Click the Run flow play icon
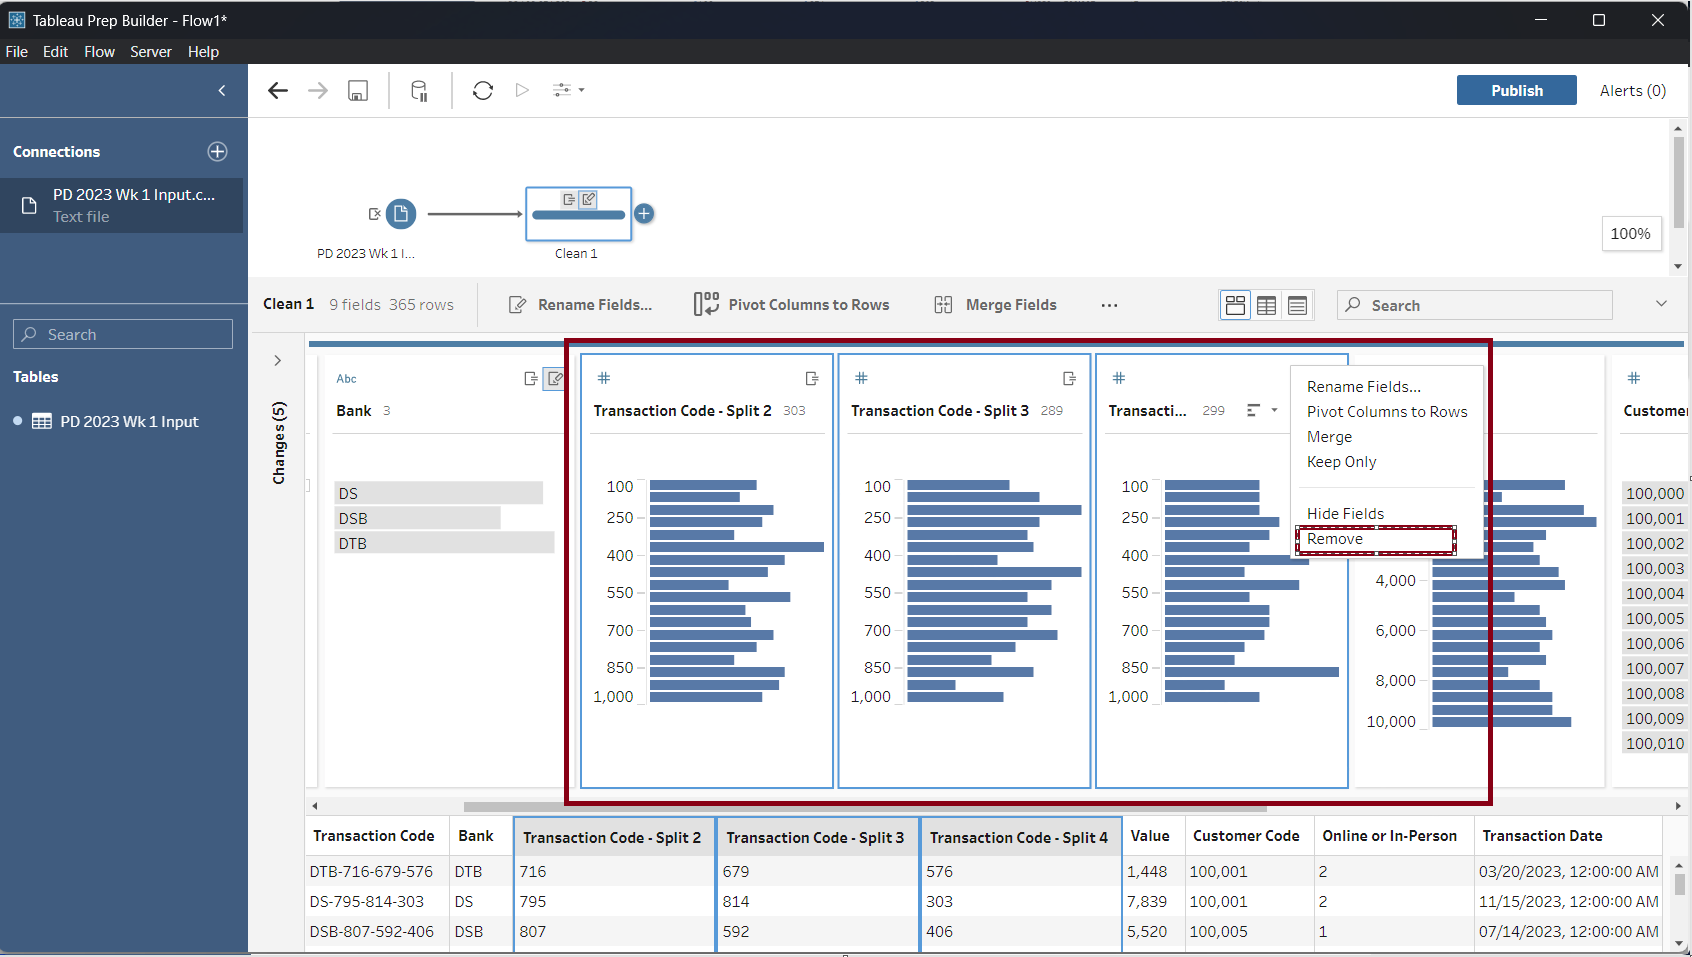 522,91
